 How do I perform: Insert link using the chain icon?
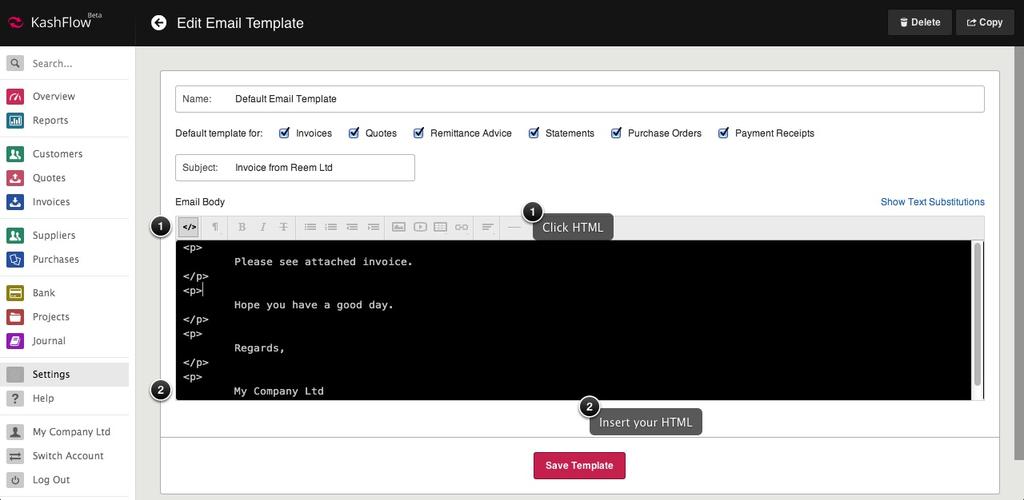pyautogui.click(x=461, y=227)
